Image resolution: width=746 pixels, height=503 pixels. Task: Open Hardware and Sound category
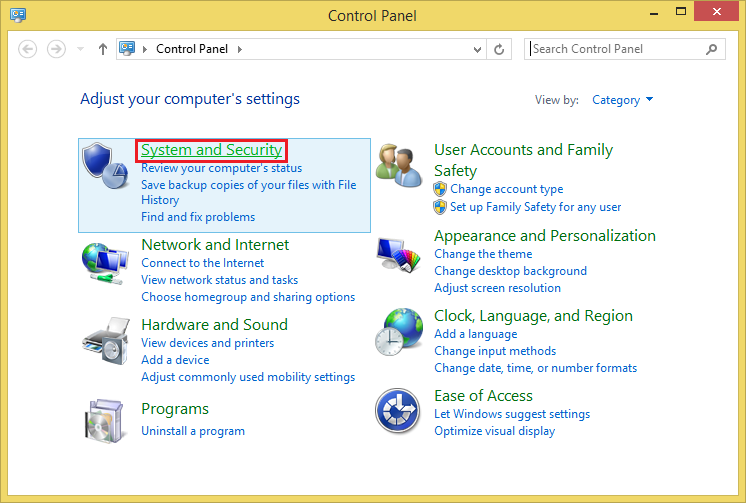[x=215, y=325]
